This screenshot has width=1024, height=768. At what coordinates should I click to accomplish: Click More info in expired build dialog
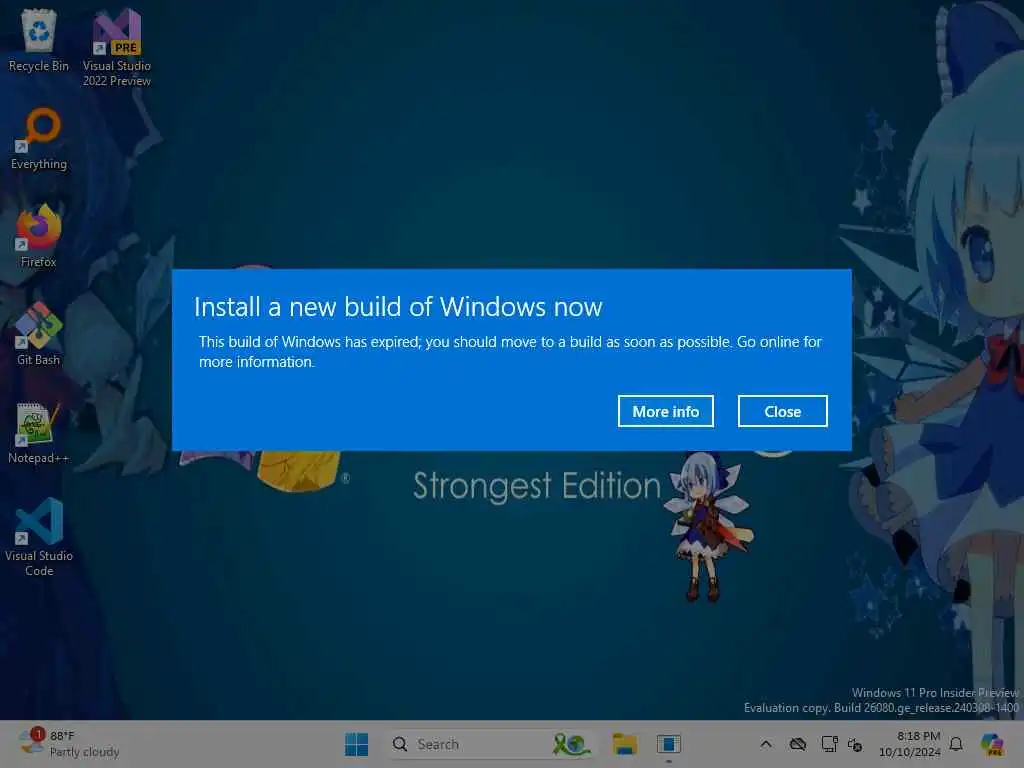tap(665, 411)
